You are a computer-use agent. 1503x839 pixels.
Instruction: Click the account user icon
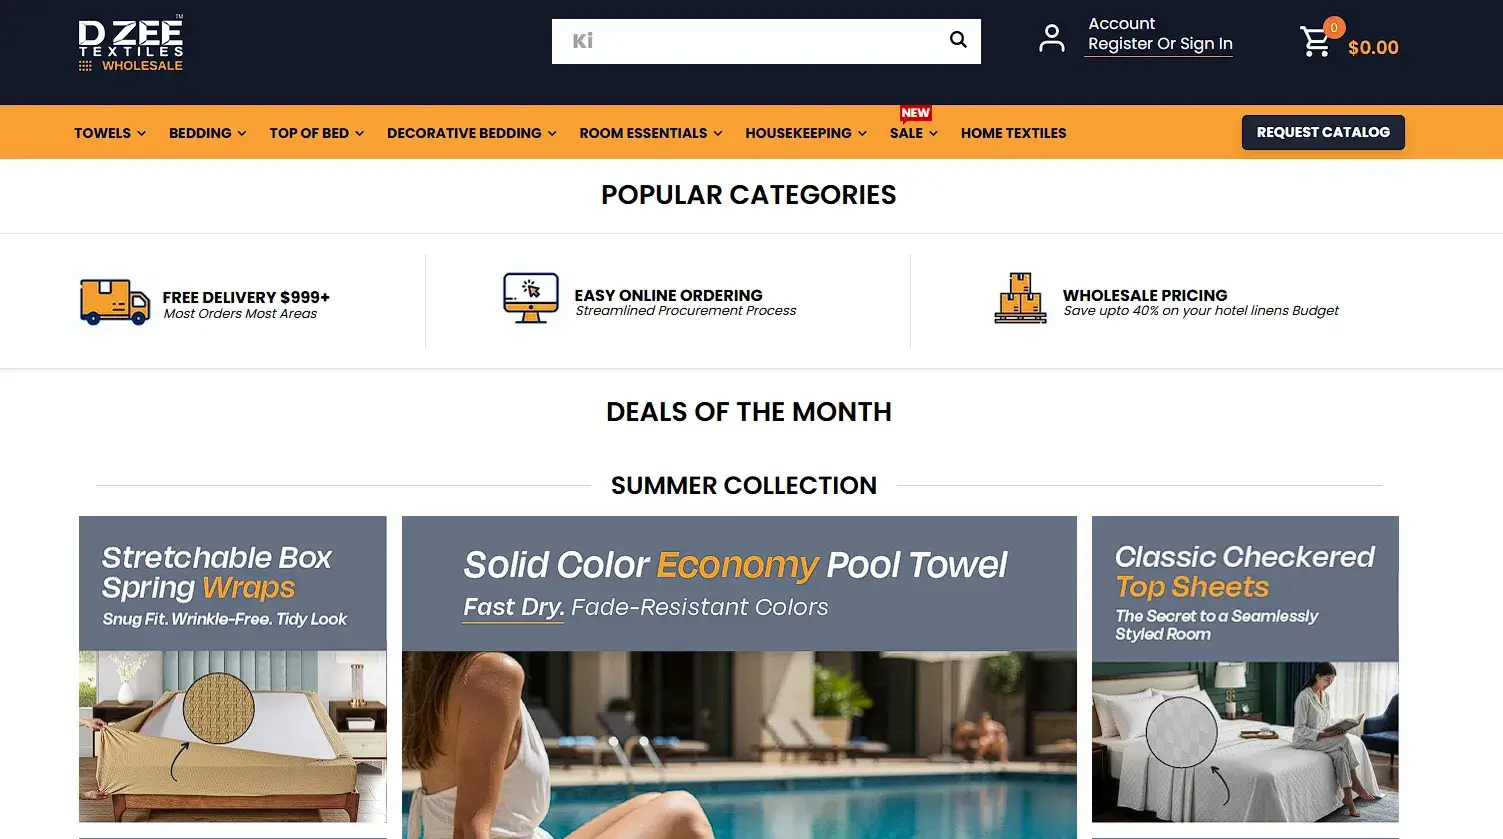click(1051, 39)
